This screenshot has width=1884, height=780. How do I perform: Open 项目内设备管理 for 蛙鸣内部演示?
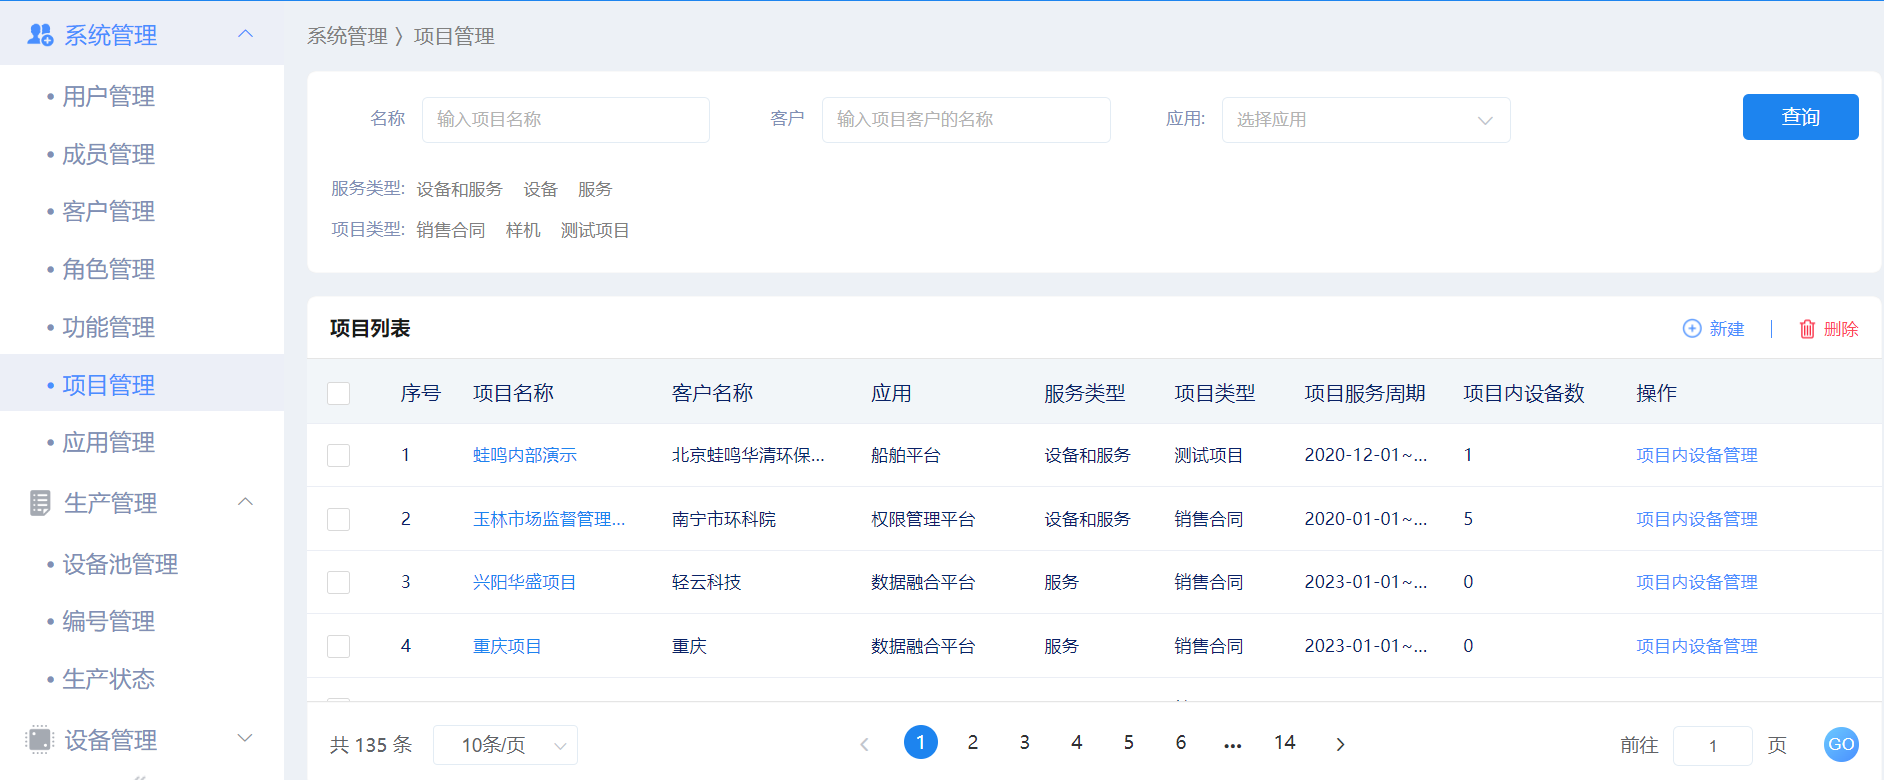[1697, 455]
